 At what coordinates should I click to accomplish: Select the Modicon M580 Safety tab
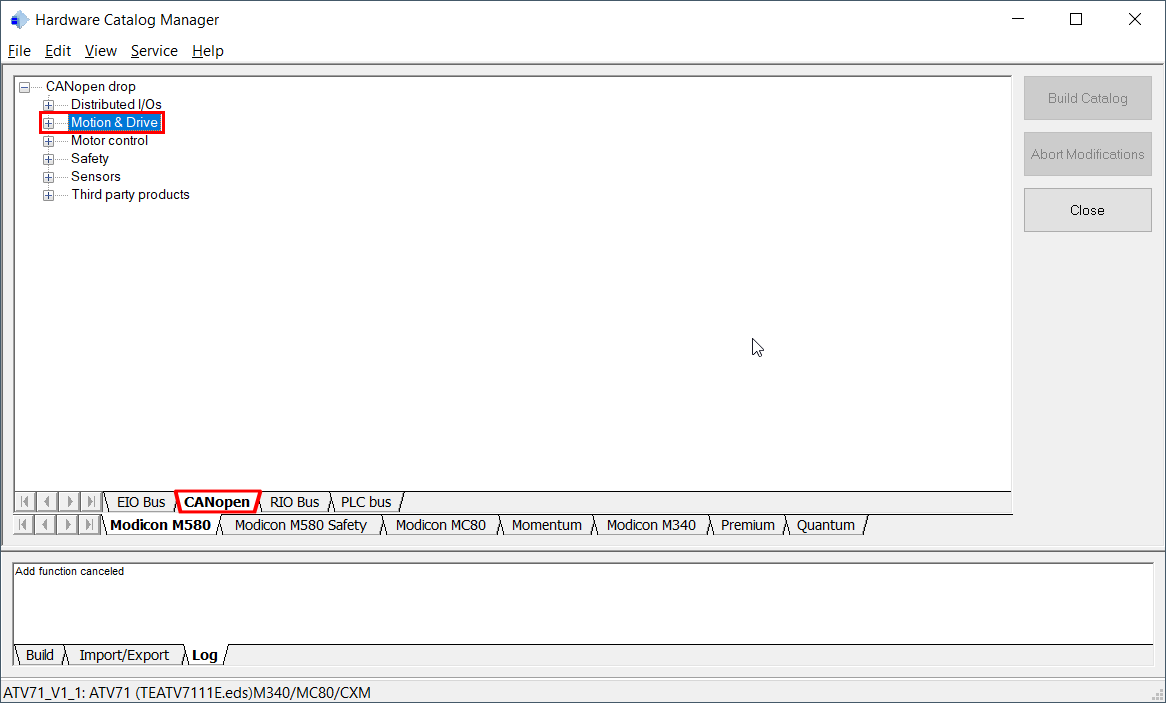click(300, 525)
